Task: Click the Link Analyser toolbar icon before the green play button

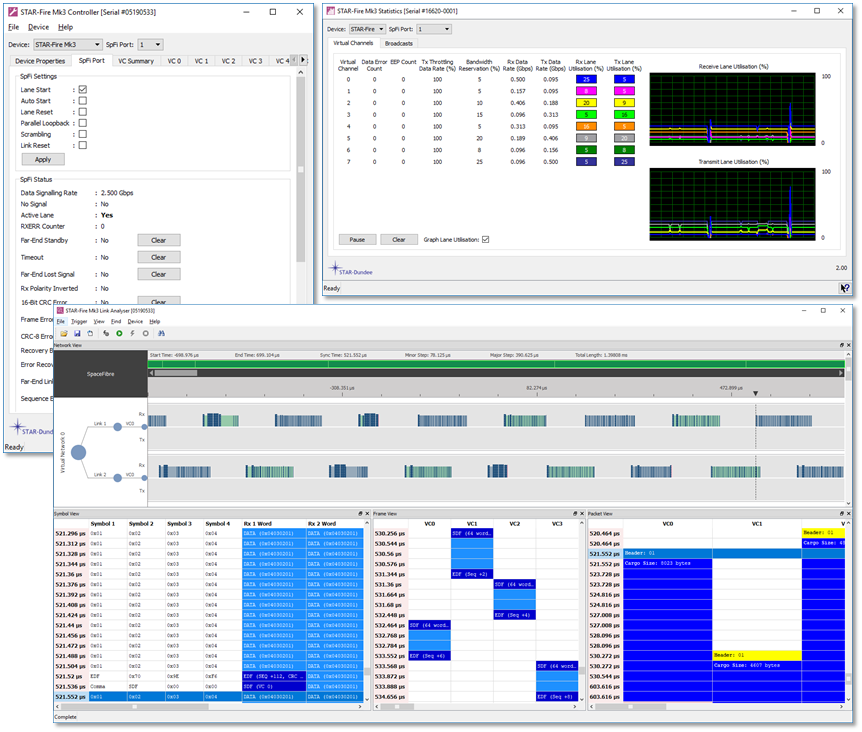Action: pyautogui.click(x=106, y=334)
